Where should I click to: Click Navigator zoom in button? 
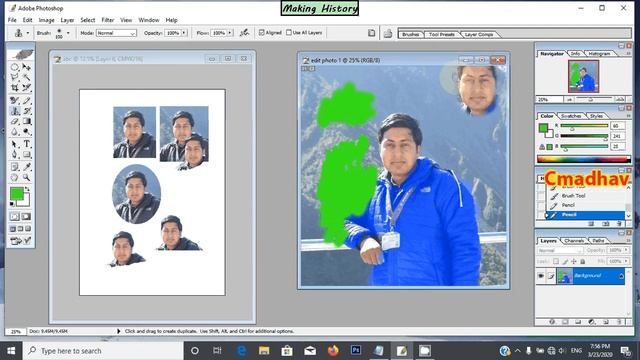(x=620, y=99)
